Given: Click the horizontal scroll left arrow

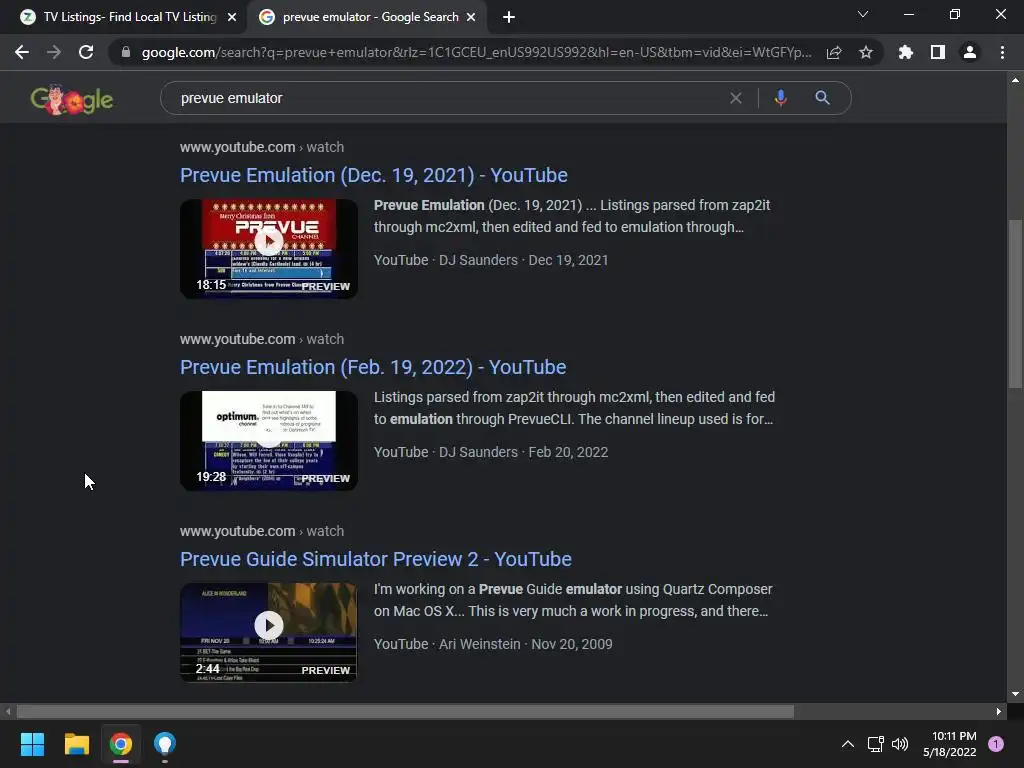Looking at the screenshot, I should point(8,711).
